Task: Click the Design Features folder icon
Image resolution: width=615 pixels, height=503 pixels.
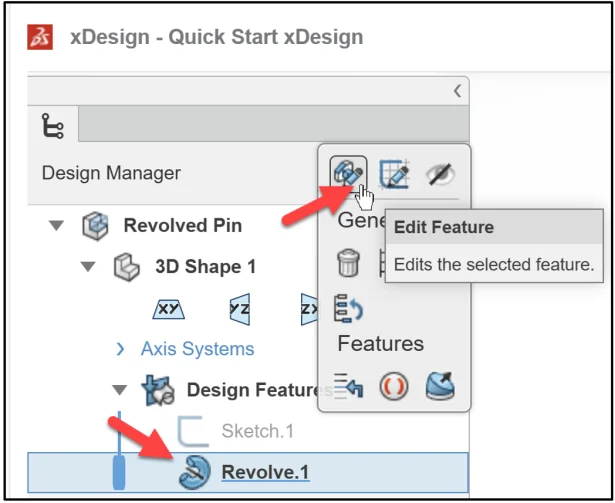Action: [158, 390]
